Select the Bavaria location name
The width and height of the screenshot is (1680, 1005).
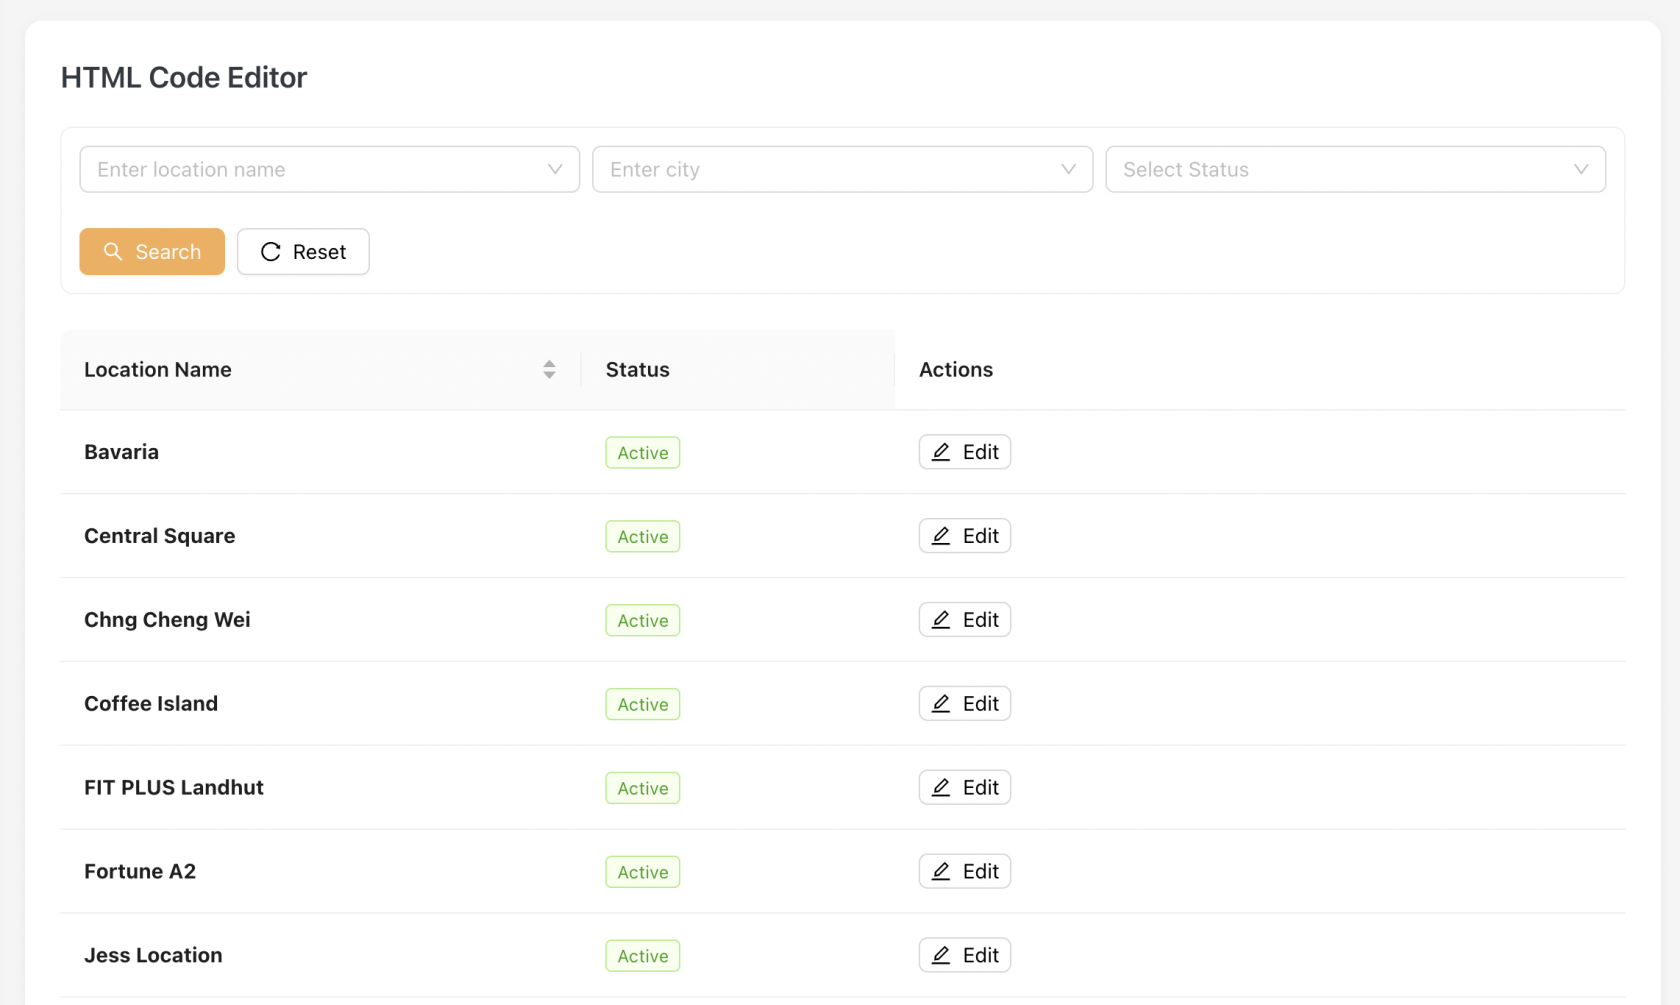point(121,452)
